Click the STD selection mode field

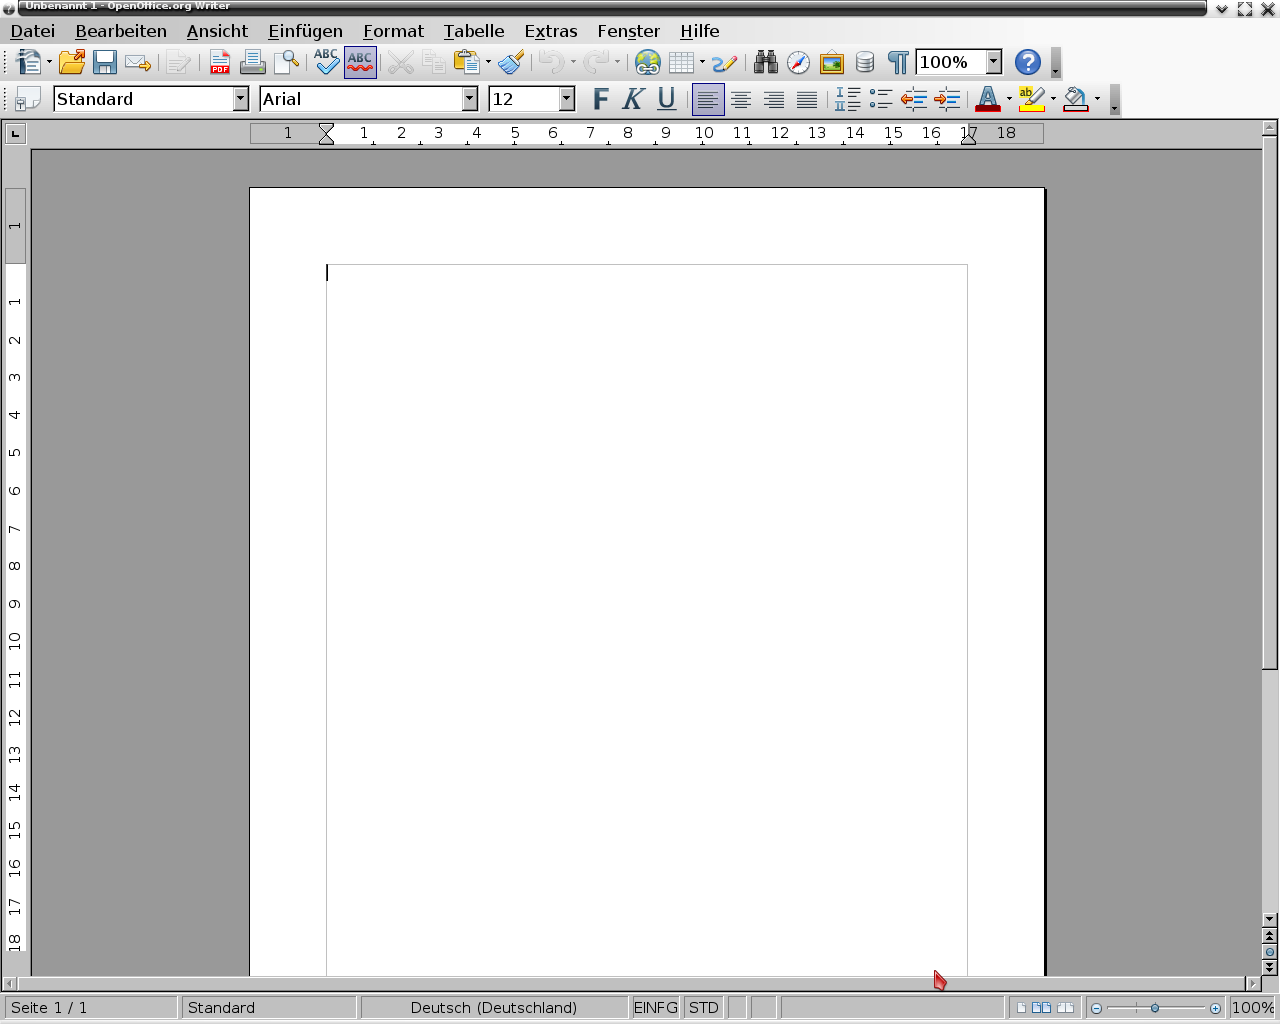pyautogui.click(x=704, y=1007)
